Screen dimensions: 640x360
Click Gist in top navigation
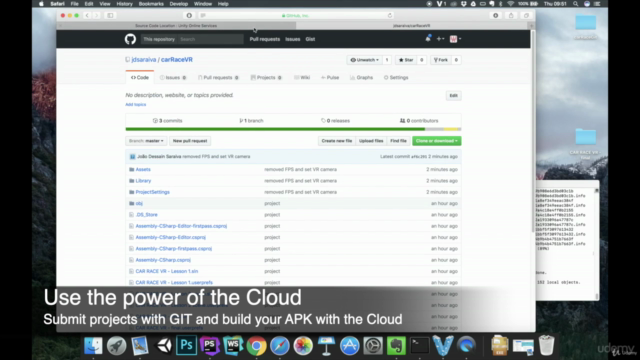[x=310, y=39]
